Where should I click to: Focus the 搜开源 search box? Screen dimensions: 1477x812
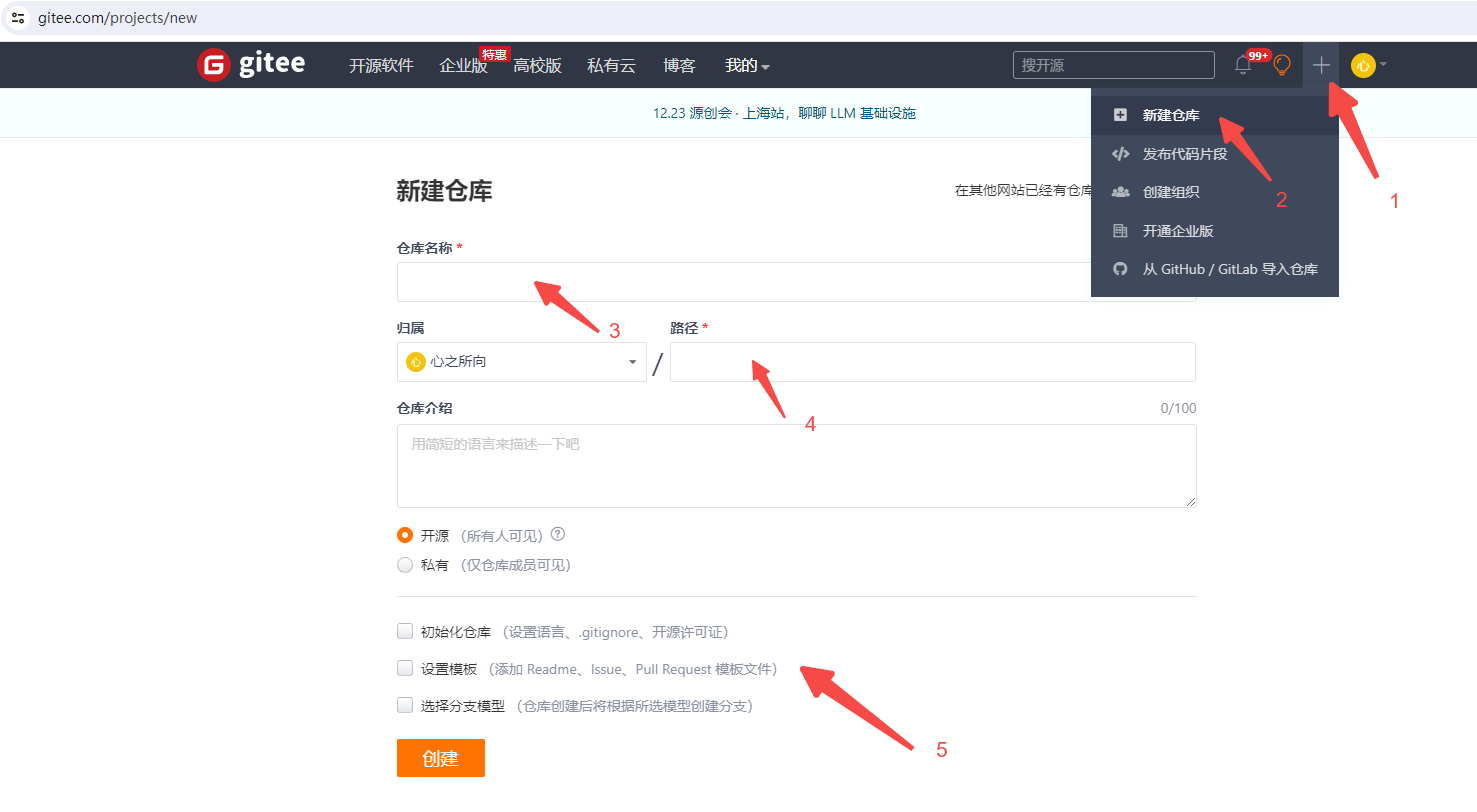click(1114, 65)
